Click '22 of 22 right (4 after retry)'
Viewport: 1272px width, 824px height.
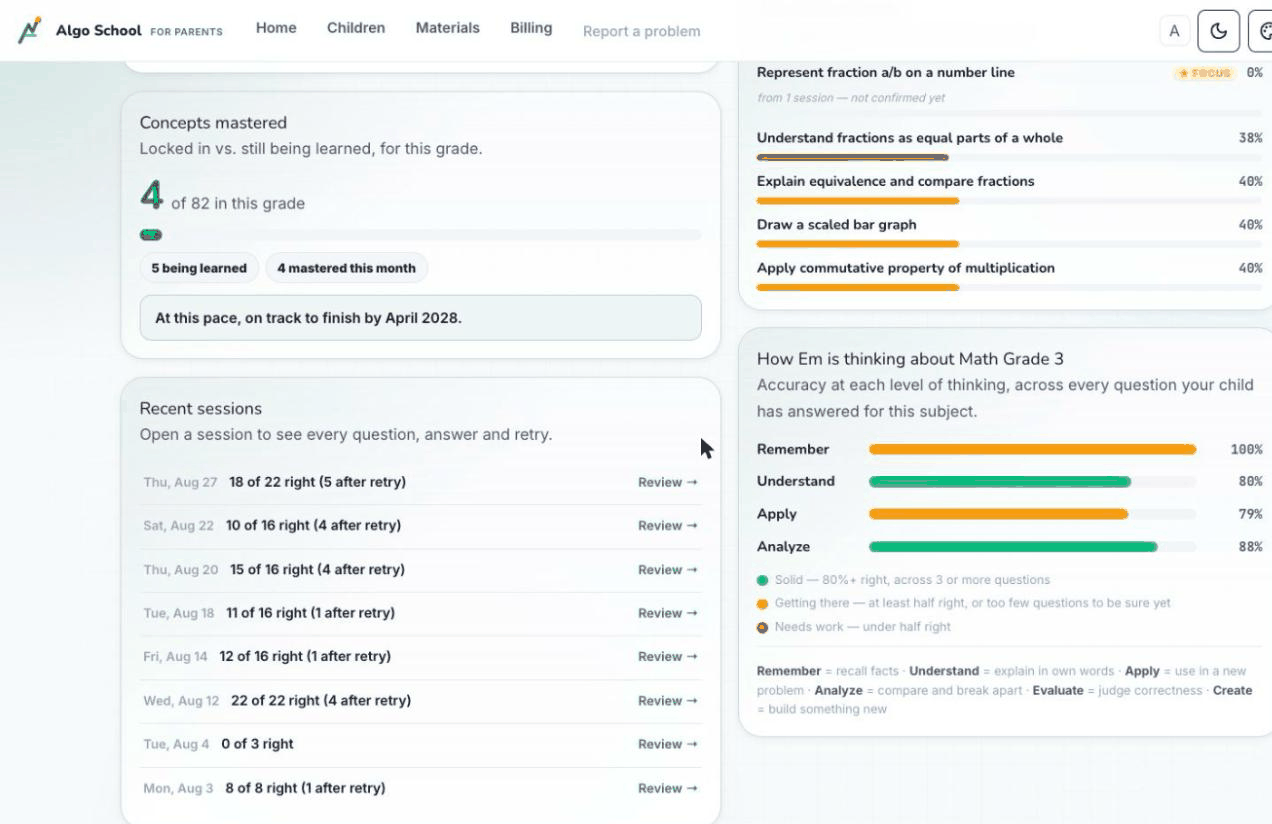pos(321,701)
